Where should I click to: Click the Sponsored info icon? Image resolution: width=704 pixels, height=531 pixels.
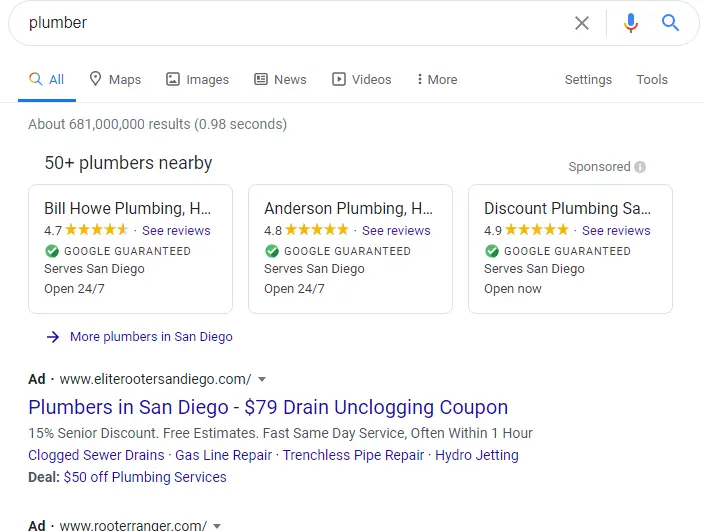[640, 167]
